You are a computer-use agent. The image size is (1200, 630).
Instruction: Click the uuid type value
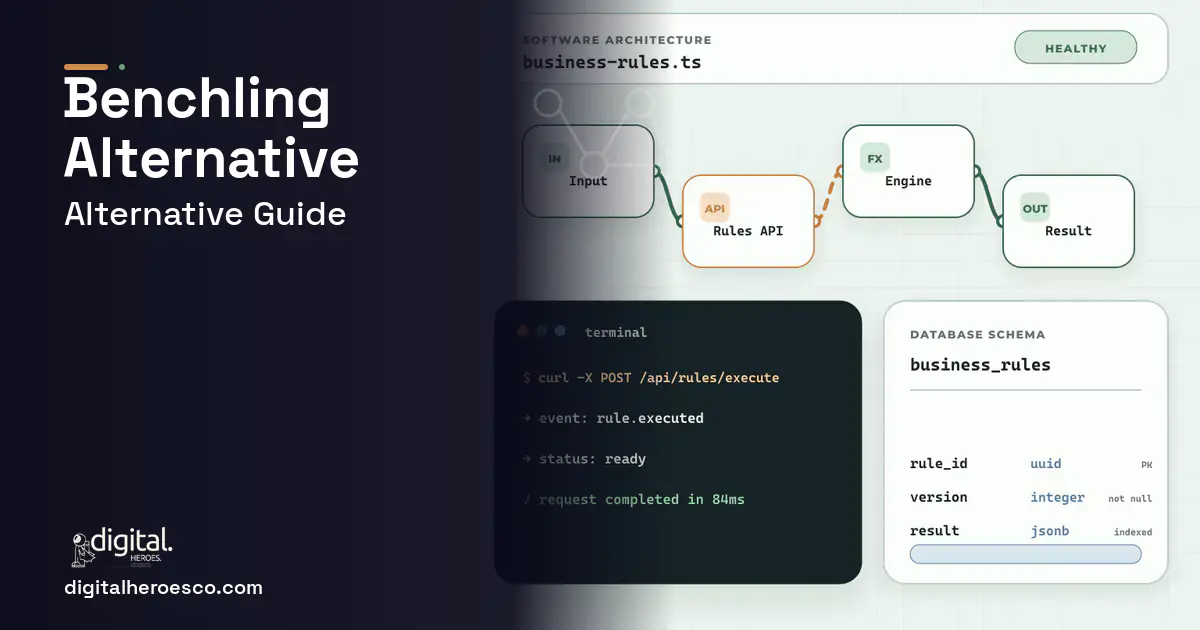pos(1046,464)
